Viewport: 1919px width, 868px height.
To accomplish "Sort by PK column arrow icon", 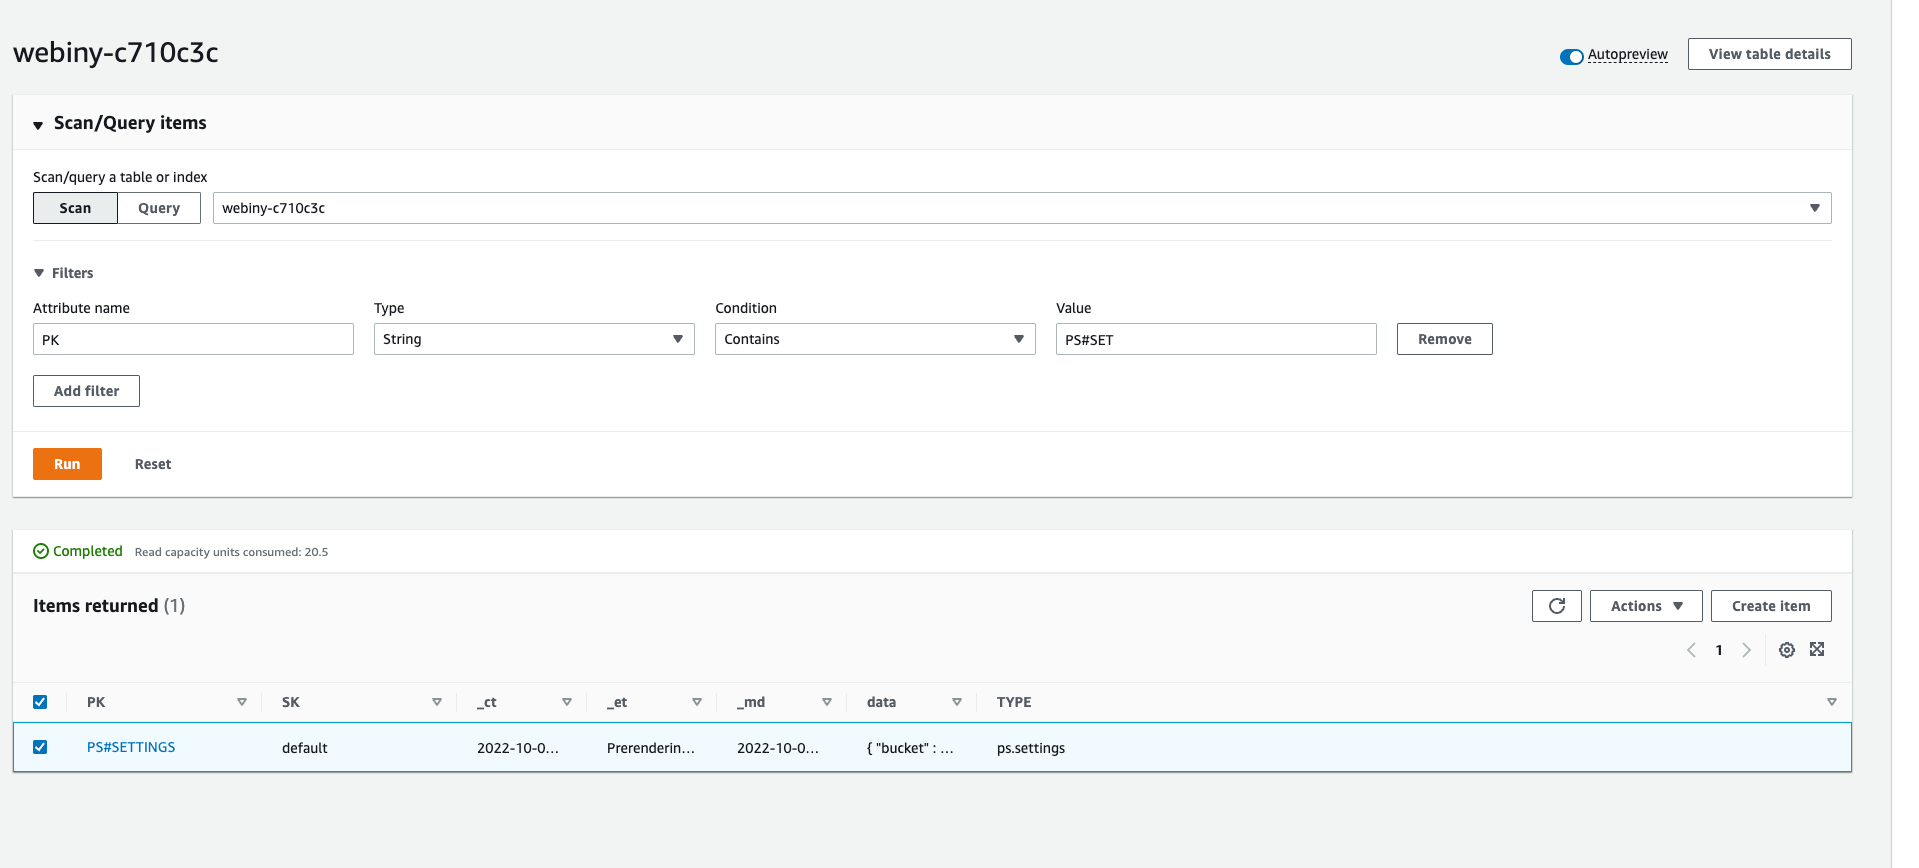I will 242,702.
